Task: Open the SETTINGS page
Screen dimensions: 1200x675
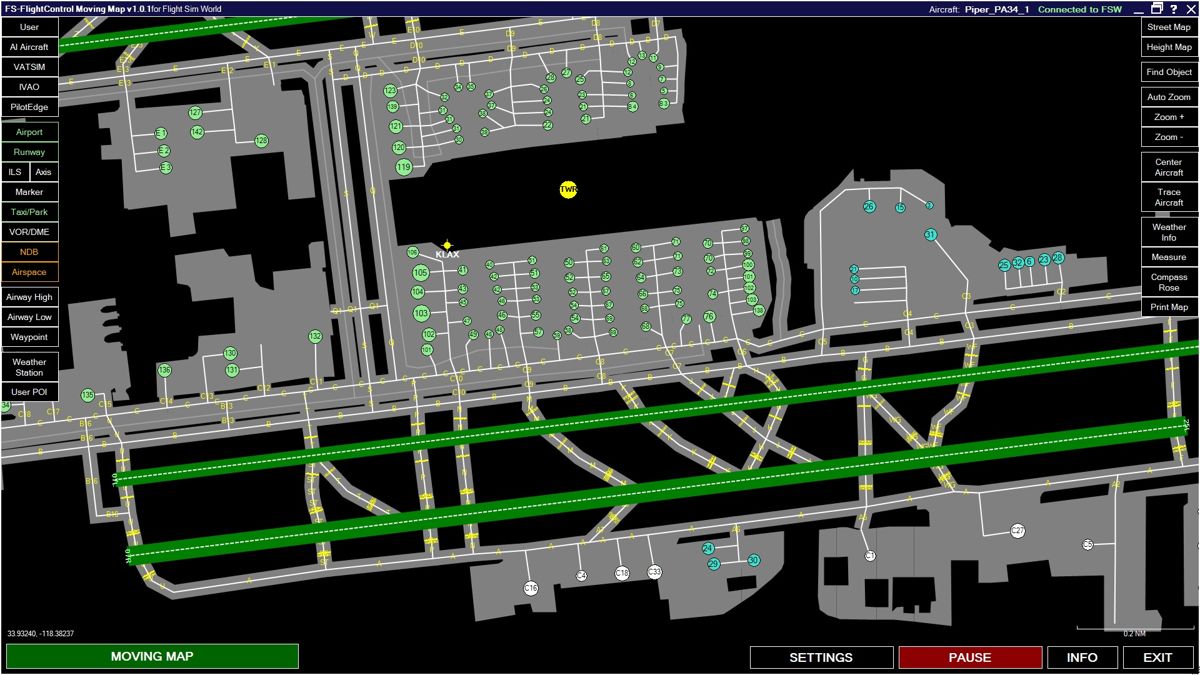Action: 821,657
